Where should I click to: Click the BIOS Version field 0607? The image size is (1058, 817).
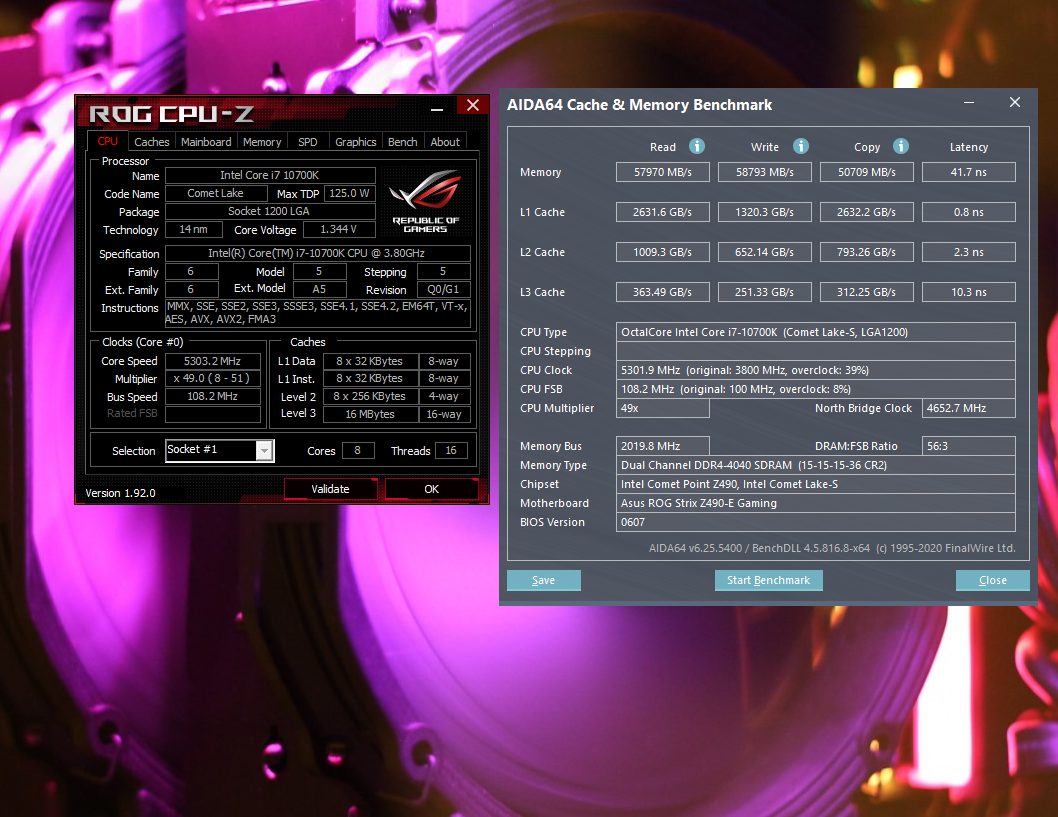tap(816, 522)
